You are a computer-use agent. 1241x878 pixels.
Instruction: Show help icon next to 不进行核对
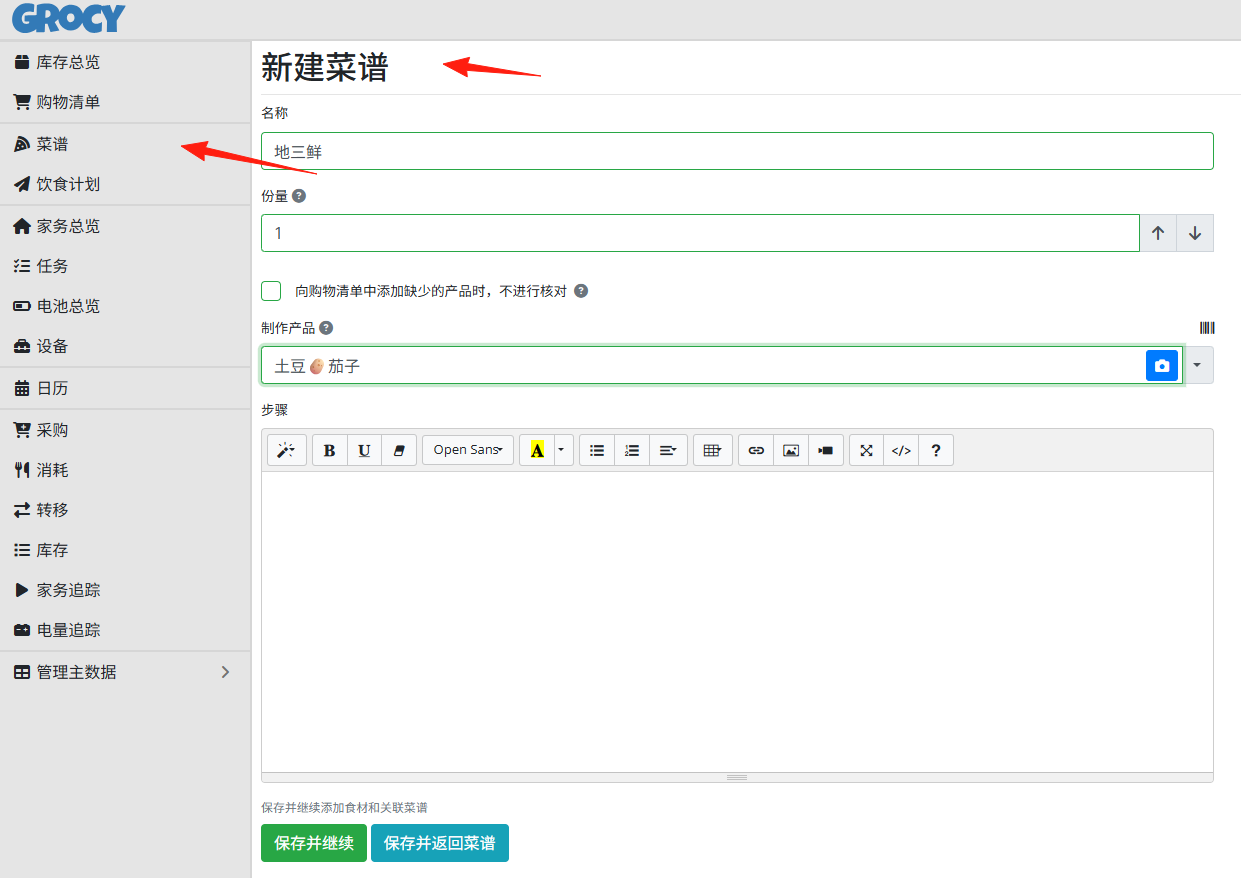pos(581,291)
